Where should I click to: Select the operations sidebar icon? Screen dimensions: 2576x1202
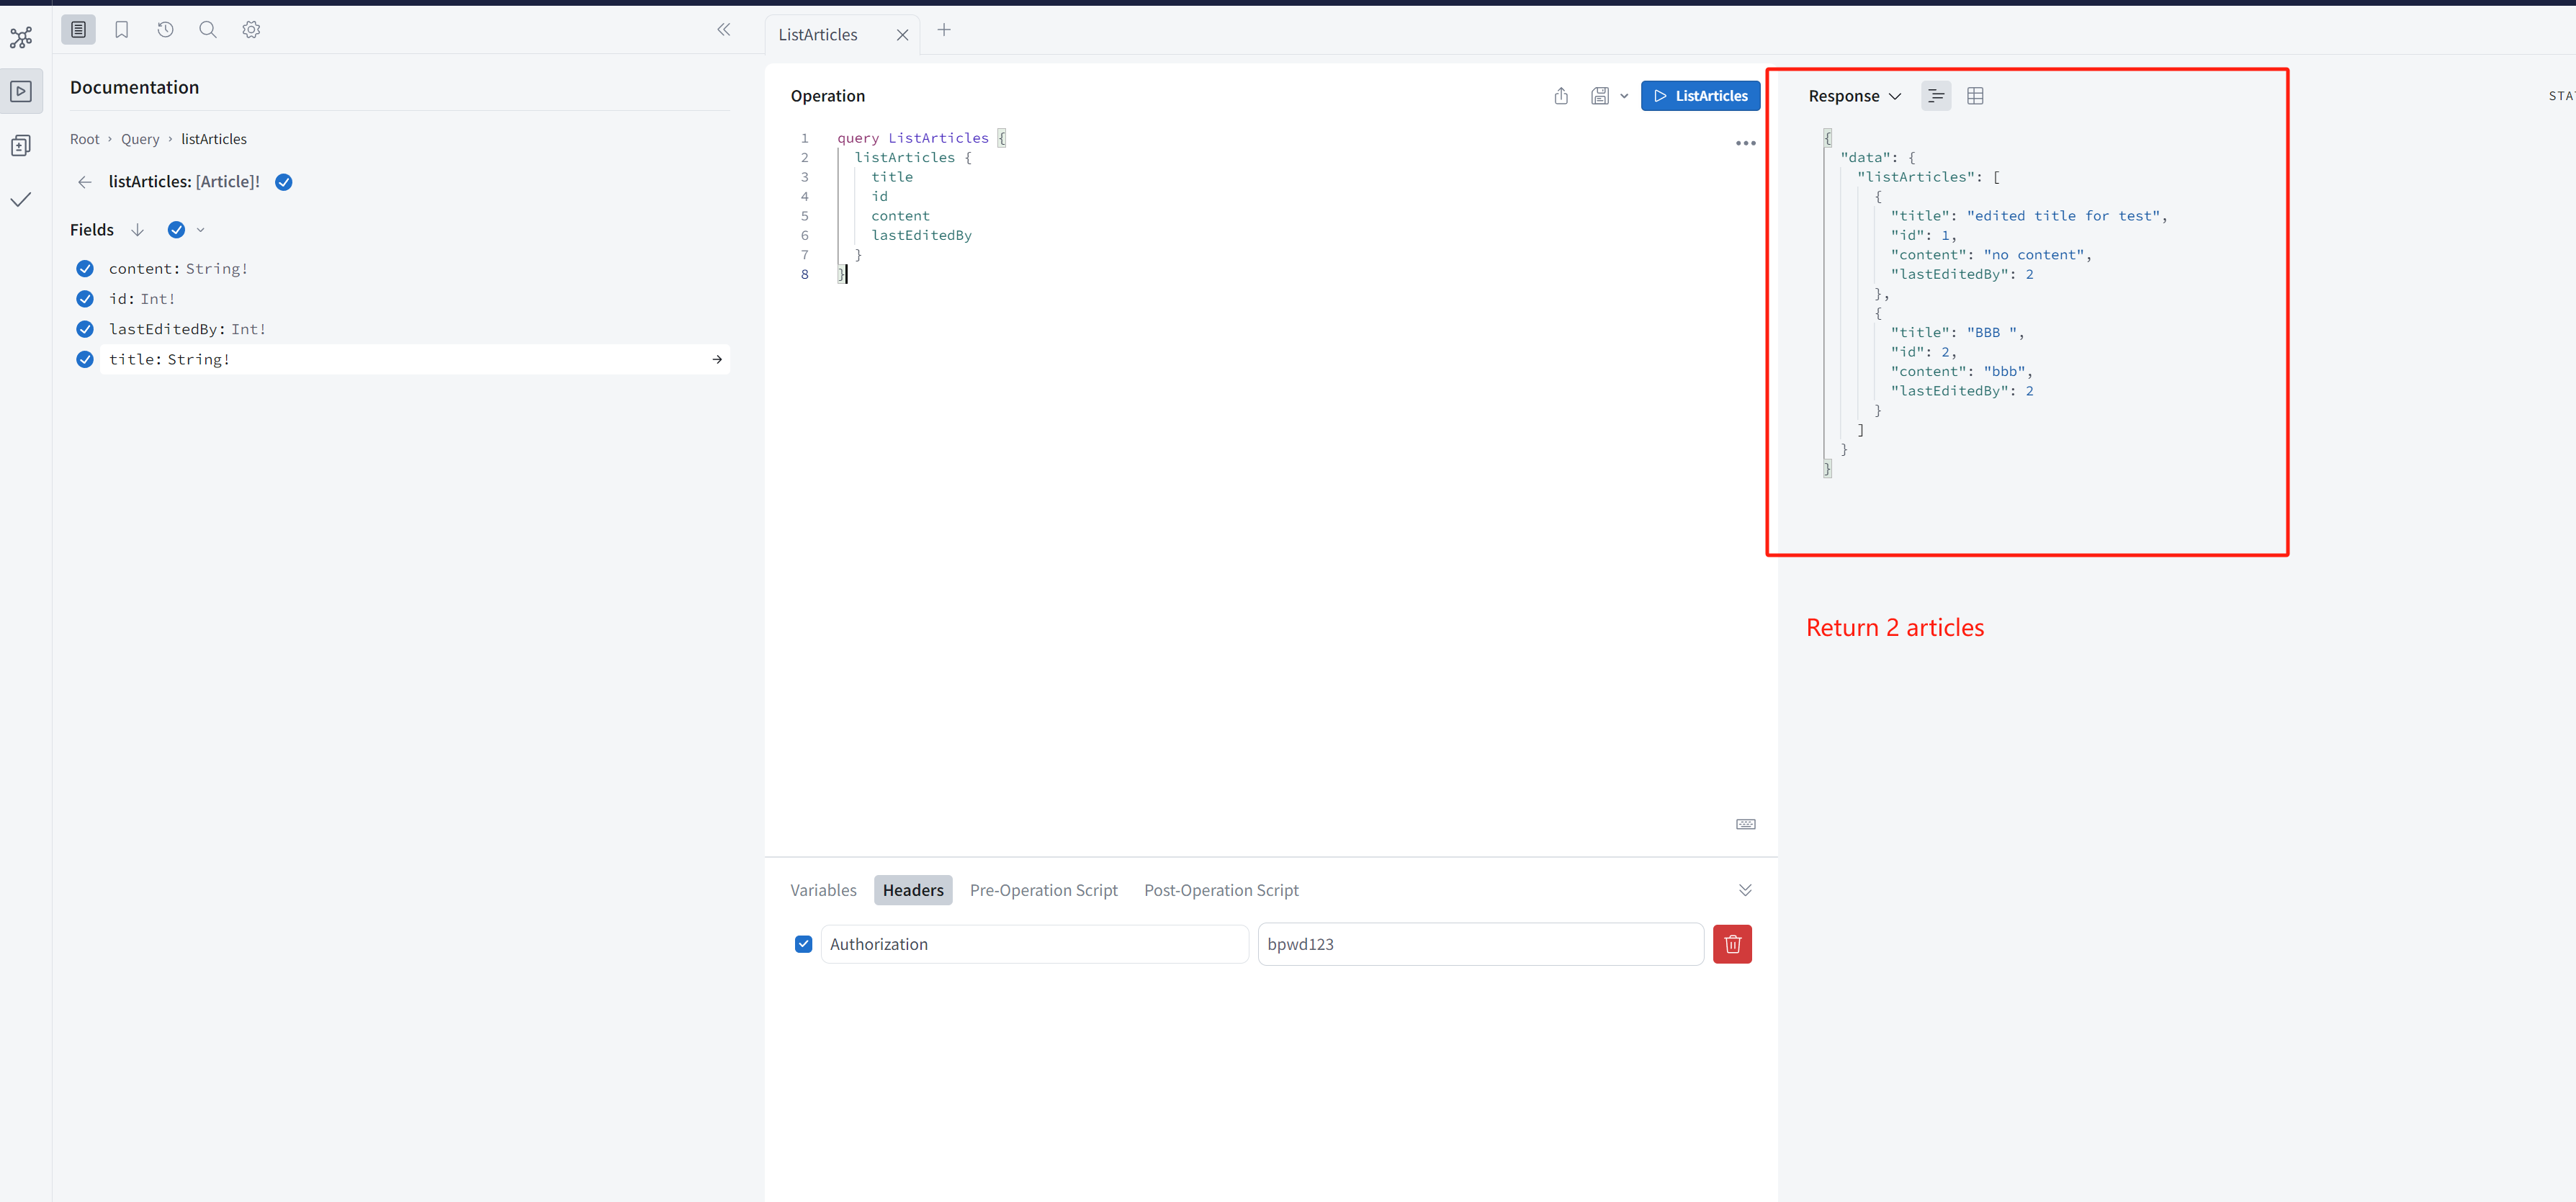(21, 91)
